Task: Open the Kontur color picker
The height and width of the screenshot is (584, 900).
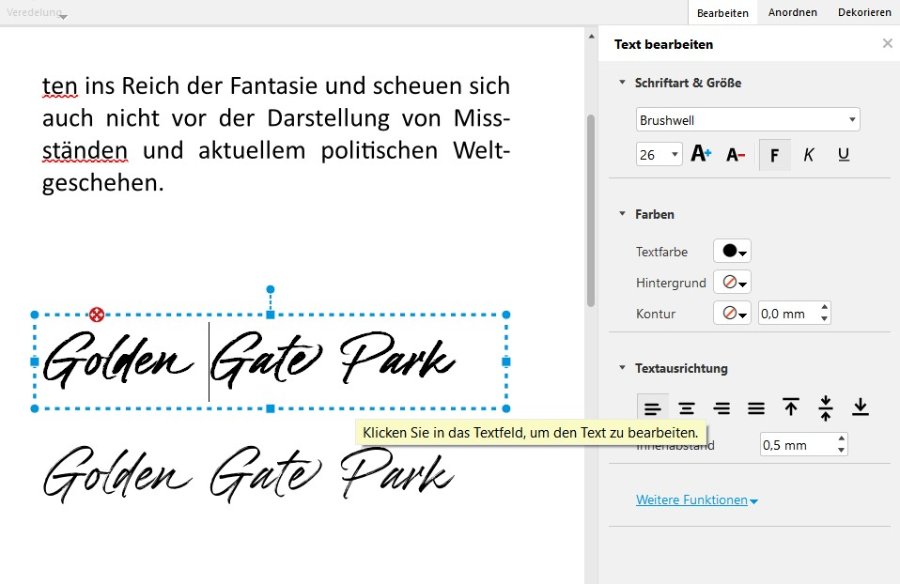Action: pos(732,313)
